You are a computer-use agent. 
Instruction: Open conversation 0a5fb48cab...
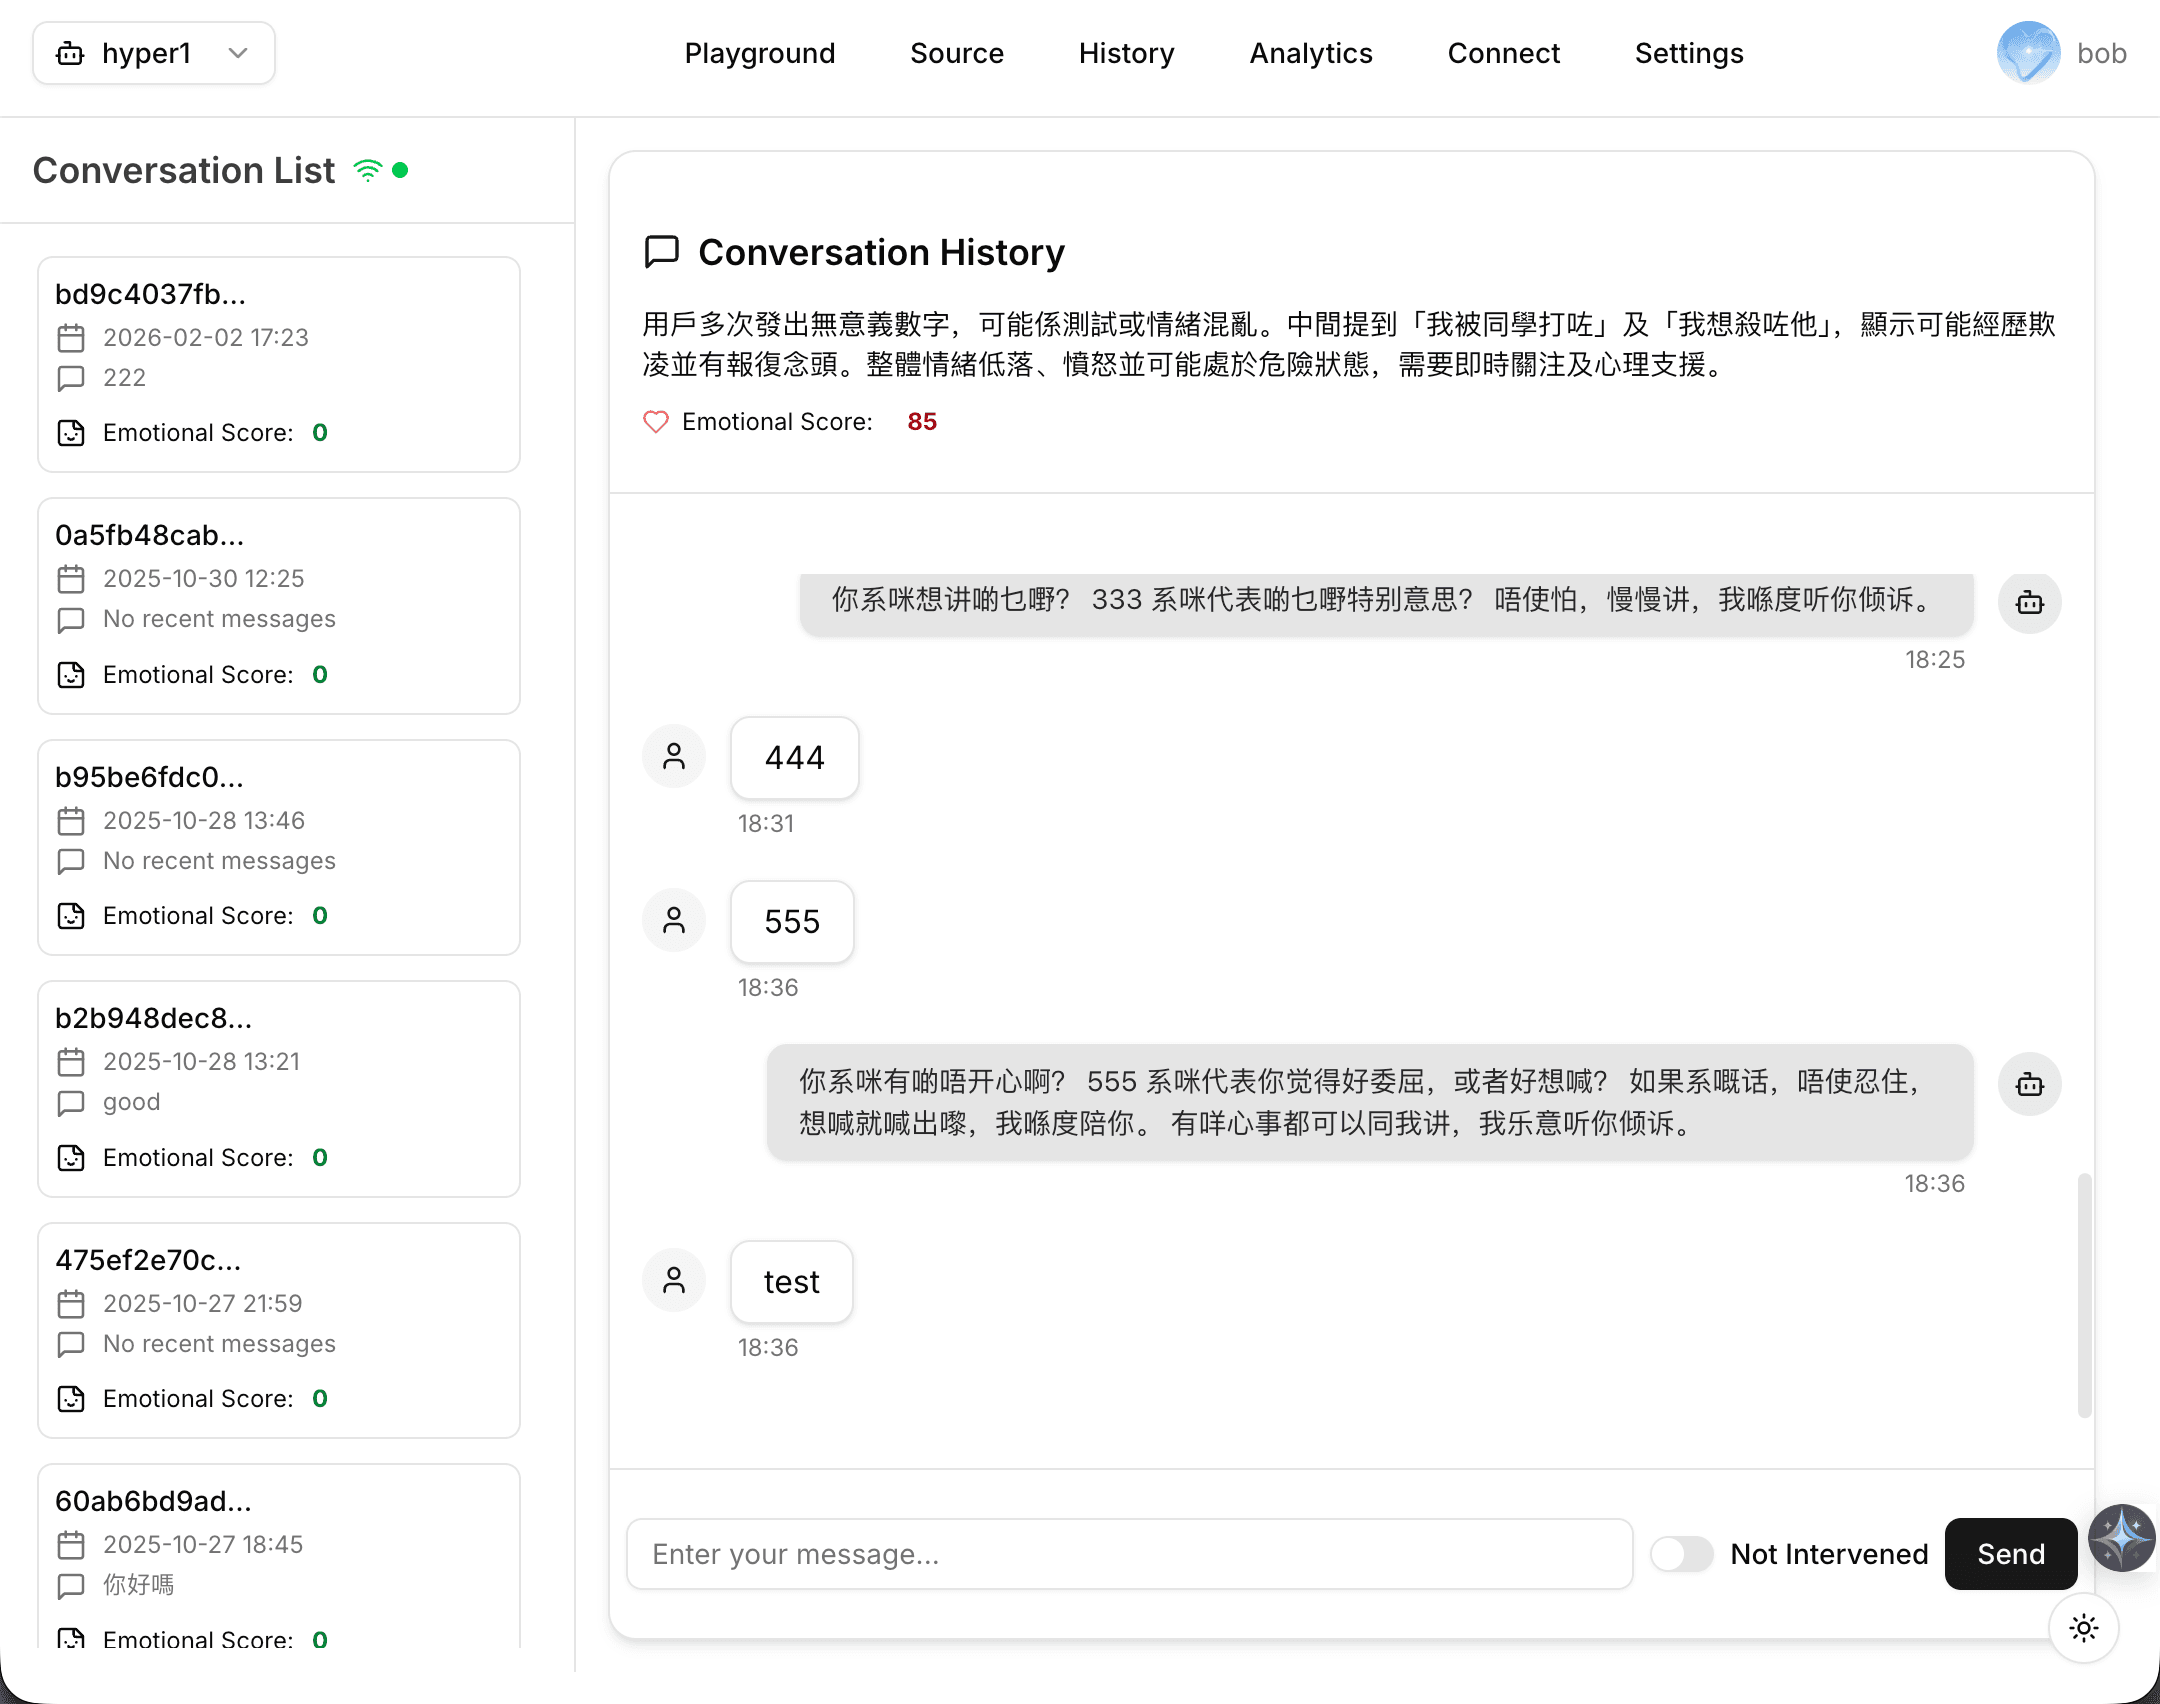[x=279, y=606]
